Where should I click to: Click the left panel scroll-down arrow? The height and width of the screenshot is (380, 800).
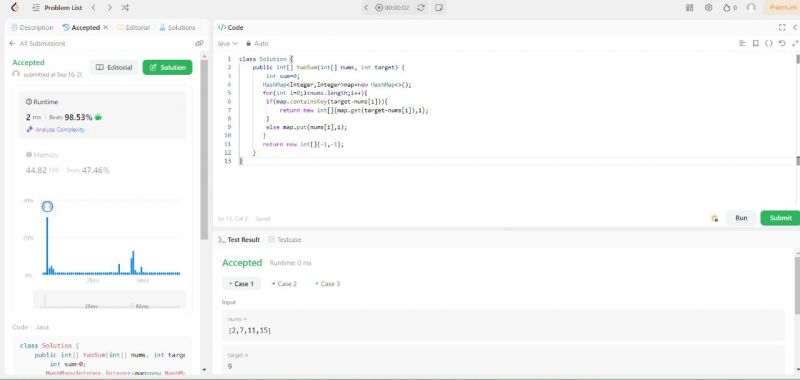pos(204,369)
